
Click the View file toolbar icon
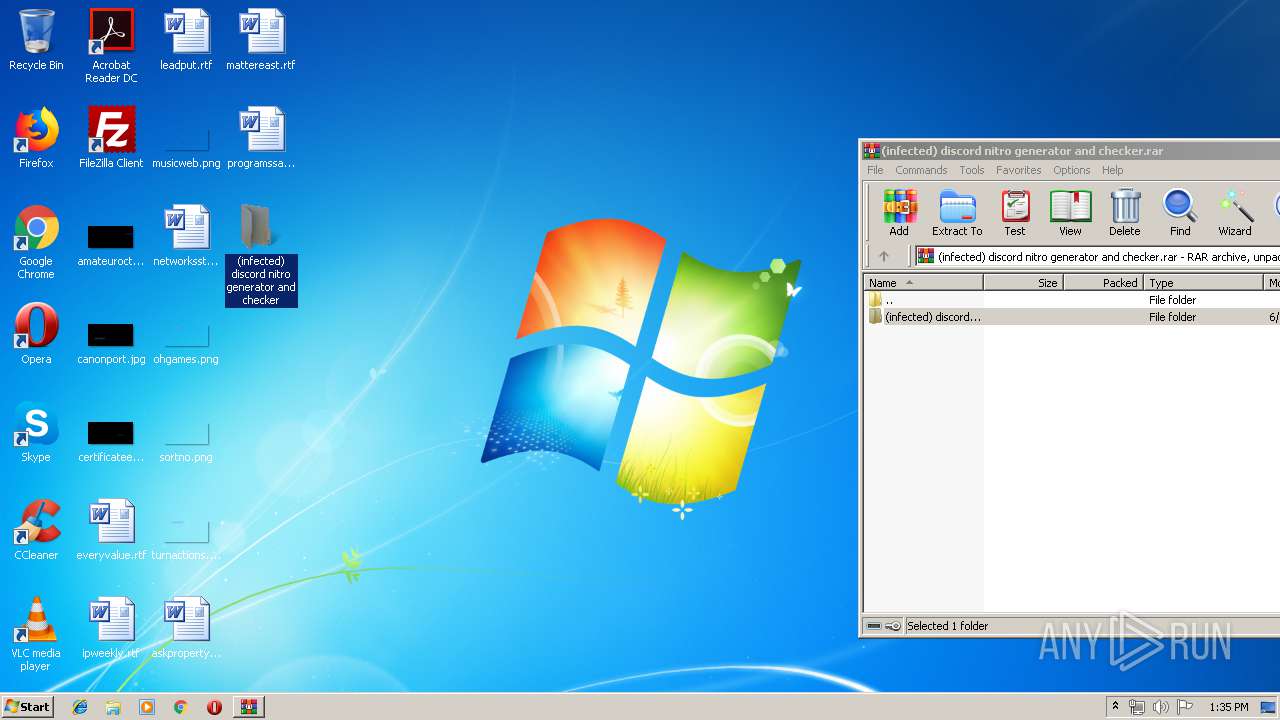(1070, 213)
